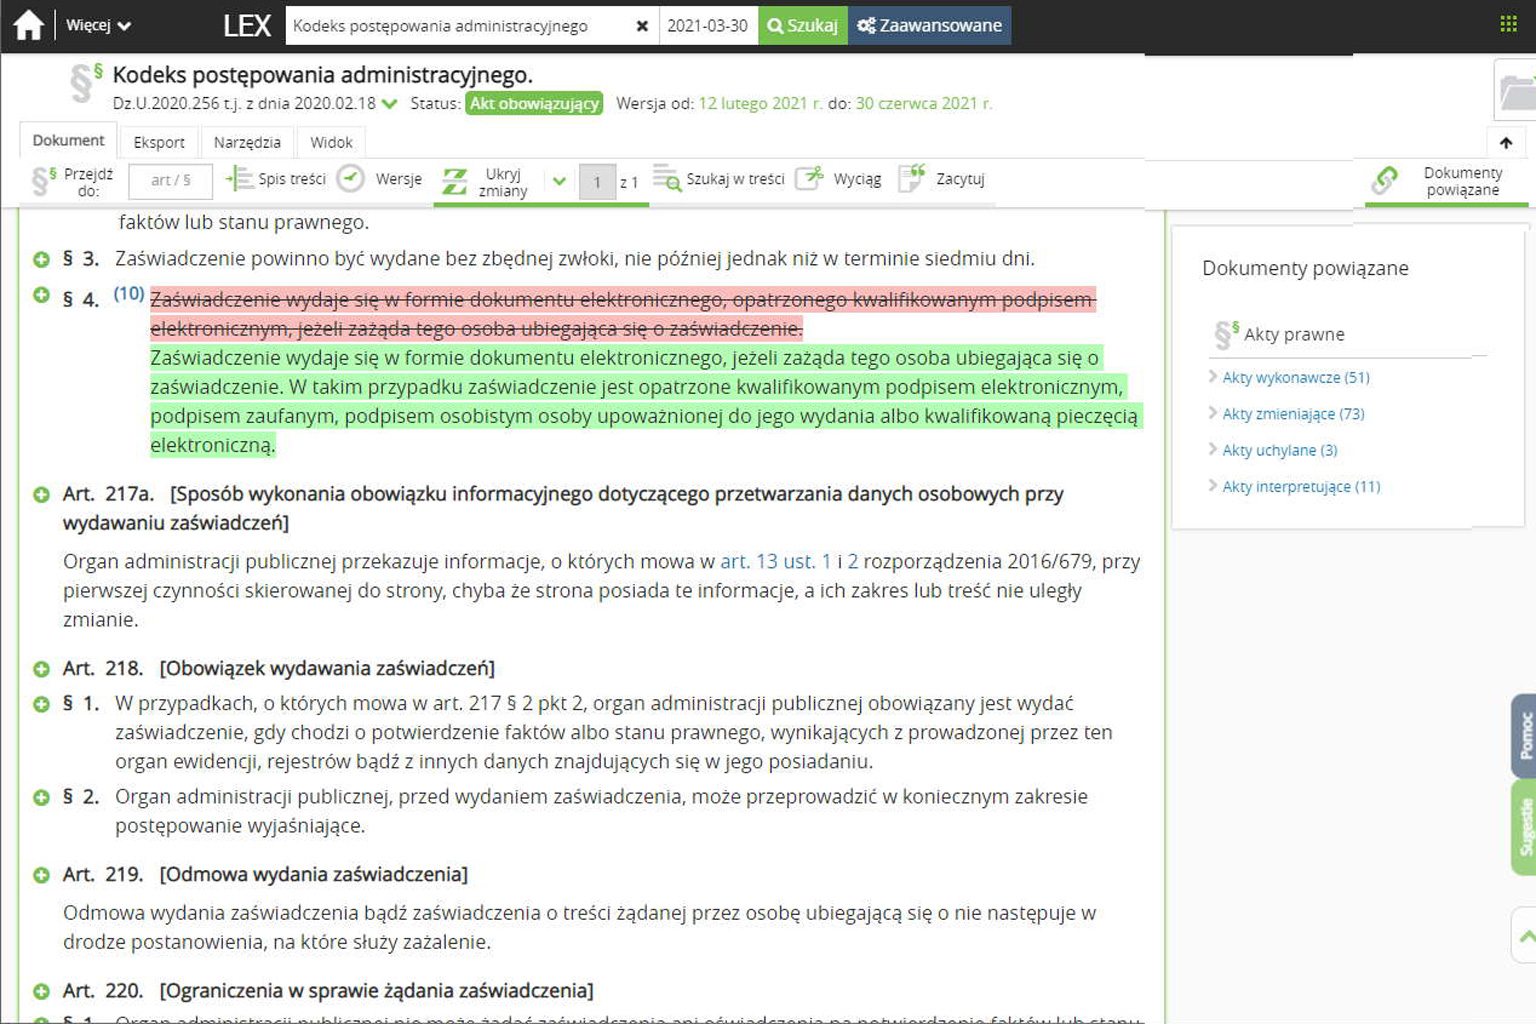The image size is (1536, 1024).
Task: Open the apps grid menu icon
Action: (x=1508, y=25)
